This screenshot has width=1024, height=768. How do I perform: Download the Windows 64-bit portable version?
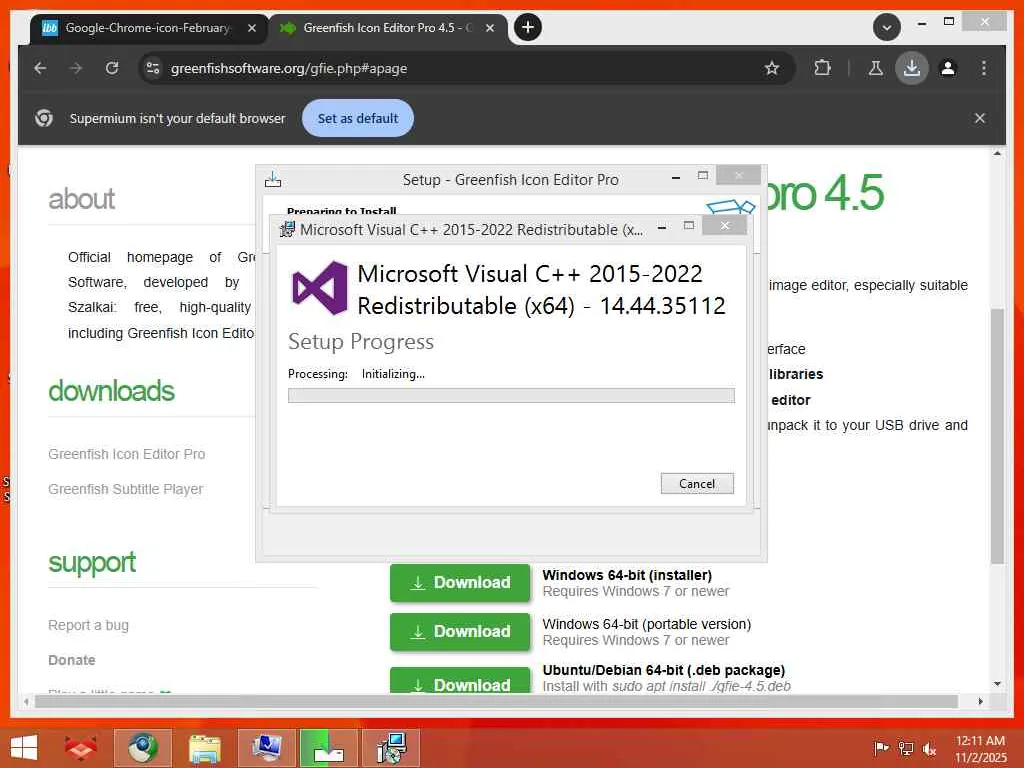pyautogui.click(x=460, y=632)
